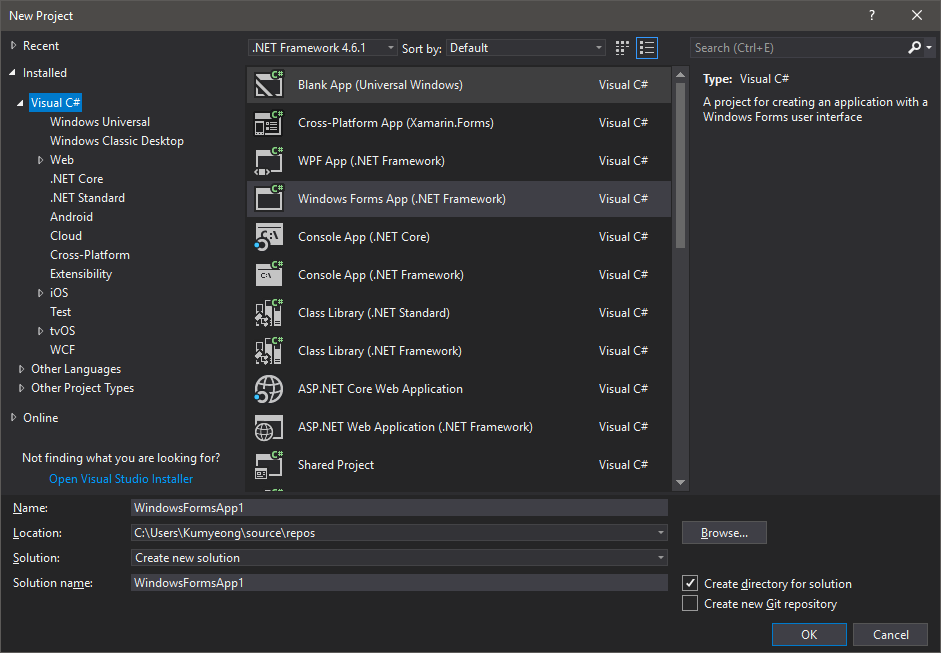Open the Sort by Default dropdown
This screenshot has height=653, width=941.
click(525, 48)
